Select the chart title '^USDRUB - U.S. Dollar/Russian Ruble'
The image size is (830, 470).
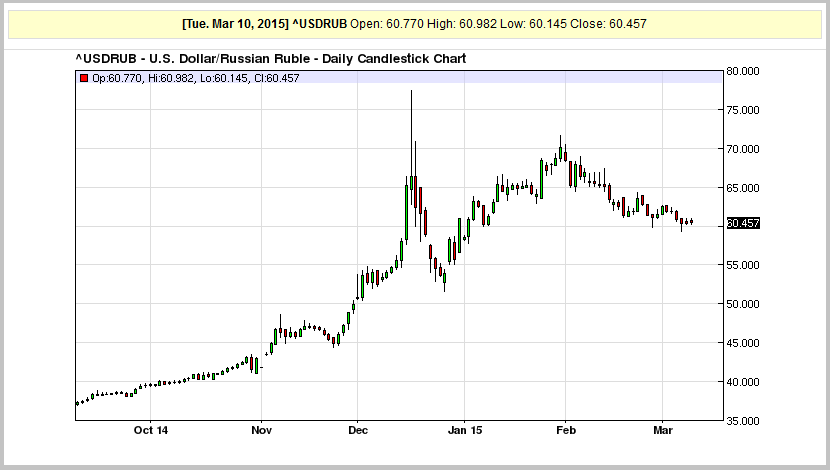[193, 59]
